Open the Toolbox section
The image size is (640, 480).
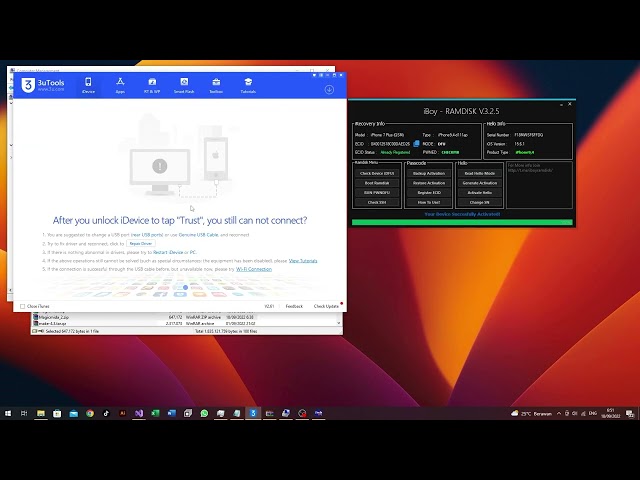(x=216, y=85)
